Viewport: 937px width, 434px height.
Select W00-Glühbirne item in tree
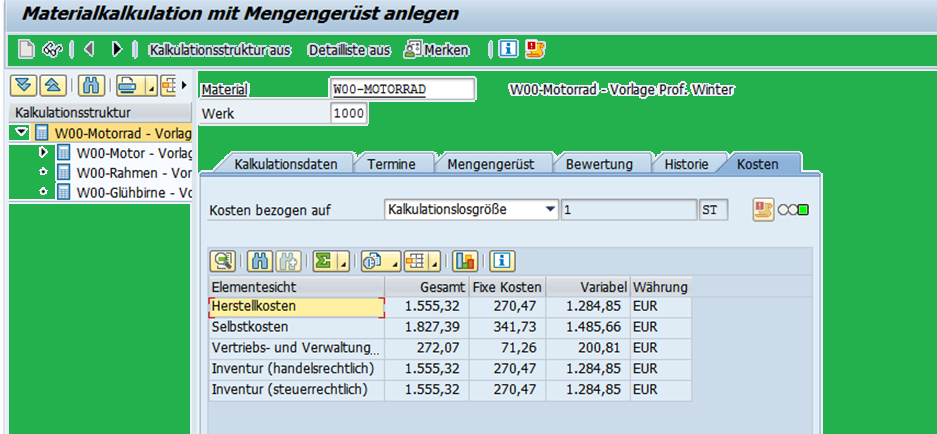133,192
